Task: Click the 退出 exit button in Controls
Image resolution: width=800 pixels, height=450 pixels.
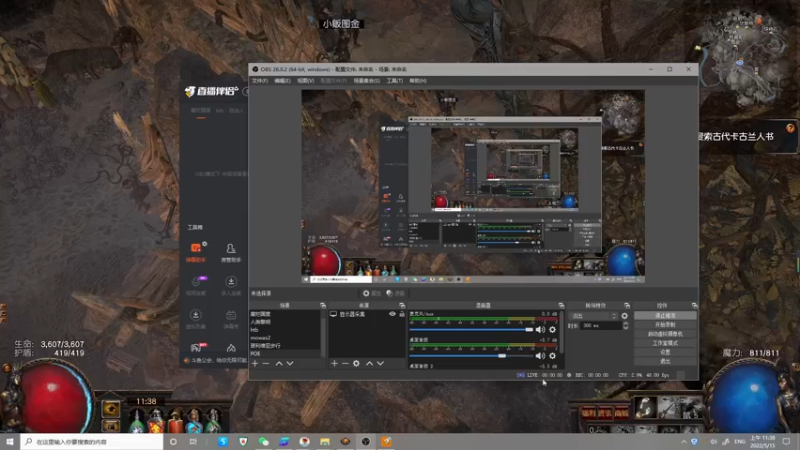Action: point(665,361)
